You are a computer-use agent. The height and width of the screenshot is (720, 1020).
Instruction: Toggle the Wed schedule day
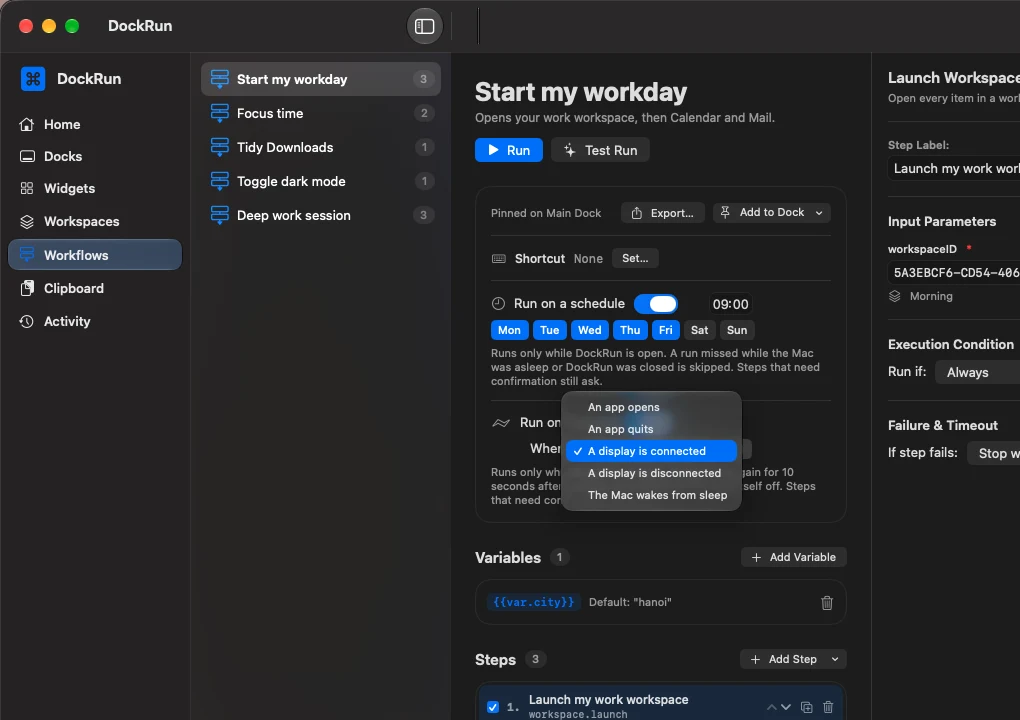589,330
